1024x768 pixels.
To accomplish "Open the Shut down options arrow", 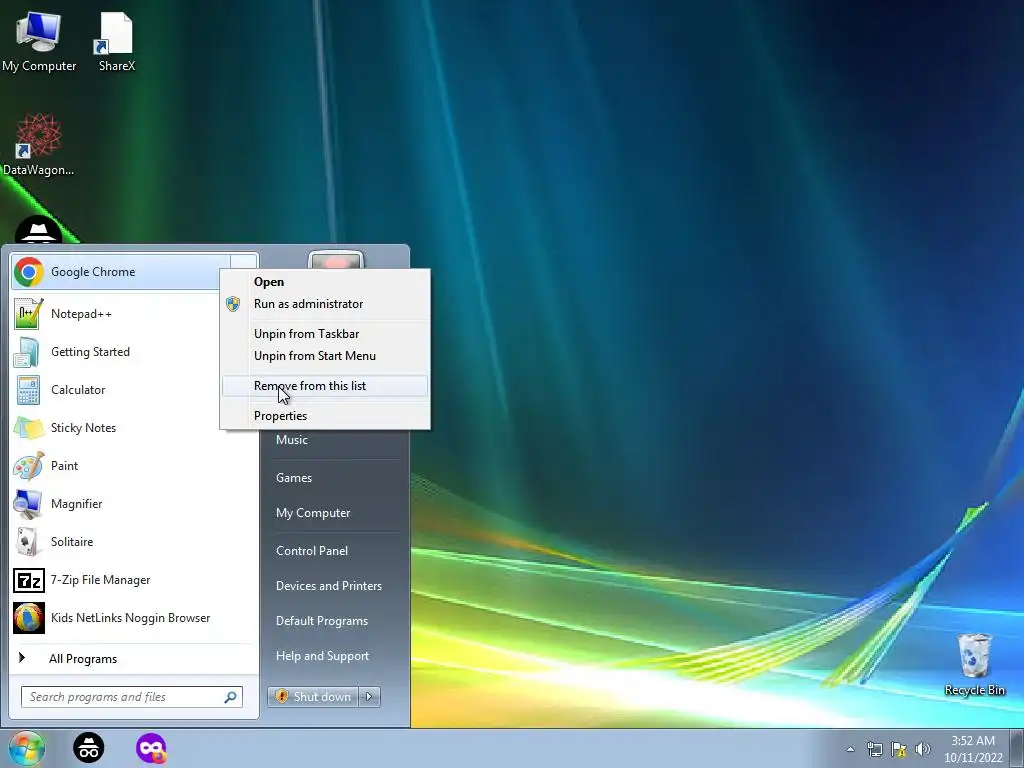I will [370, 697].
